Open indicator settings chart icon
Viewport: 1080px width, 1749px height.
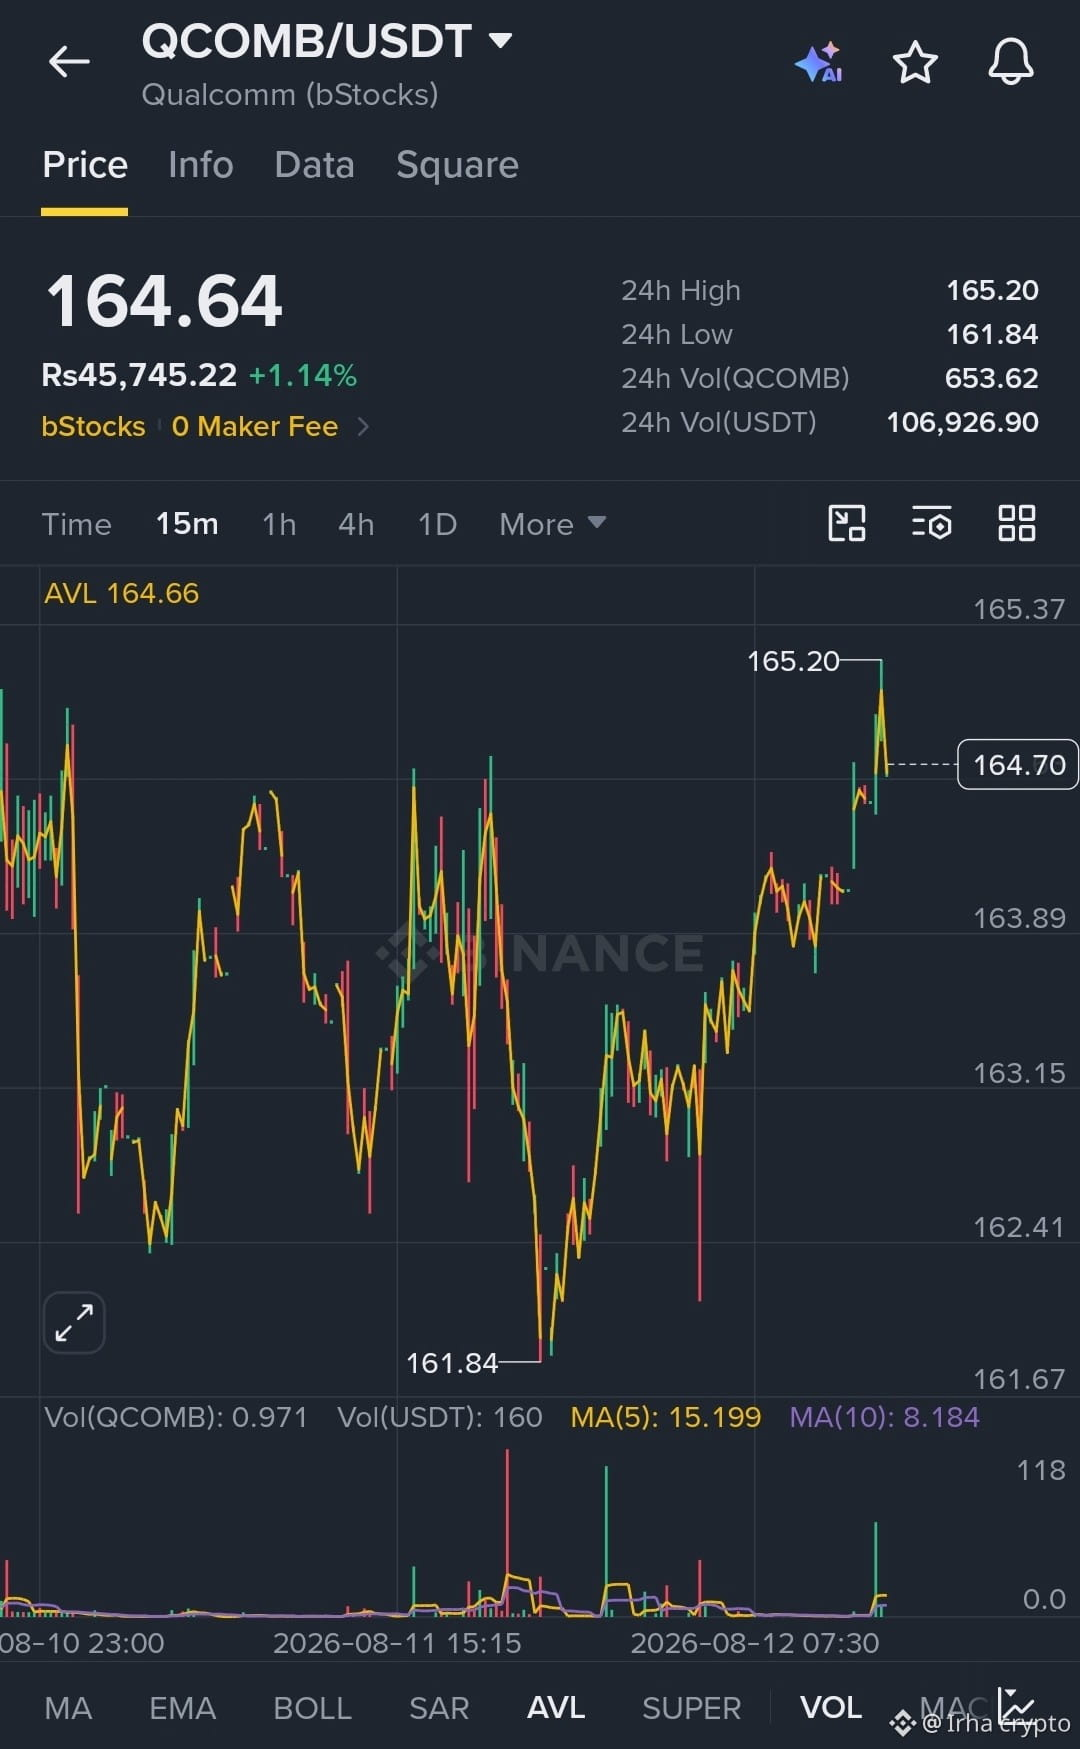(x=1016, y=1706)
